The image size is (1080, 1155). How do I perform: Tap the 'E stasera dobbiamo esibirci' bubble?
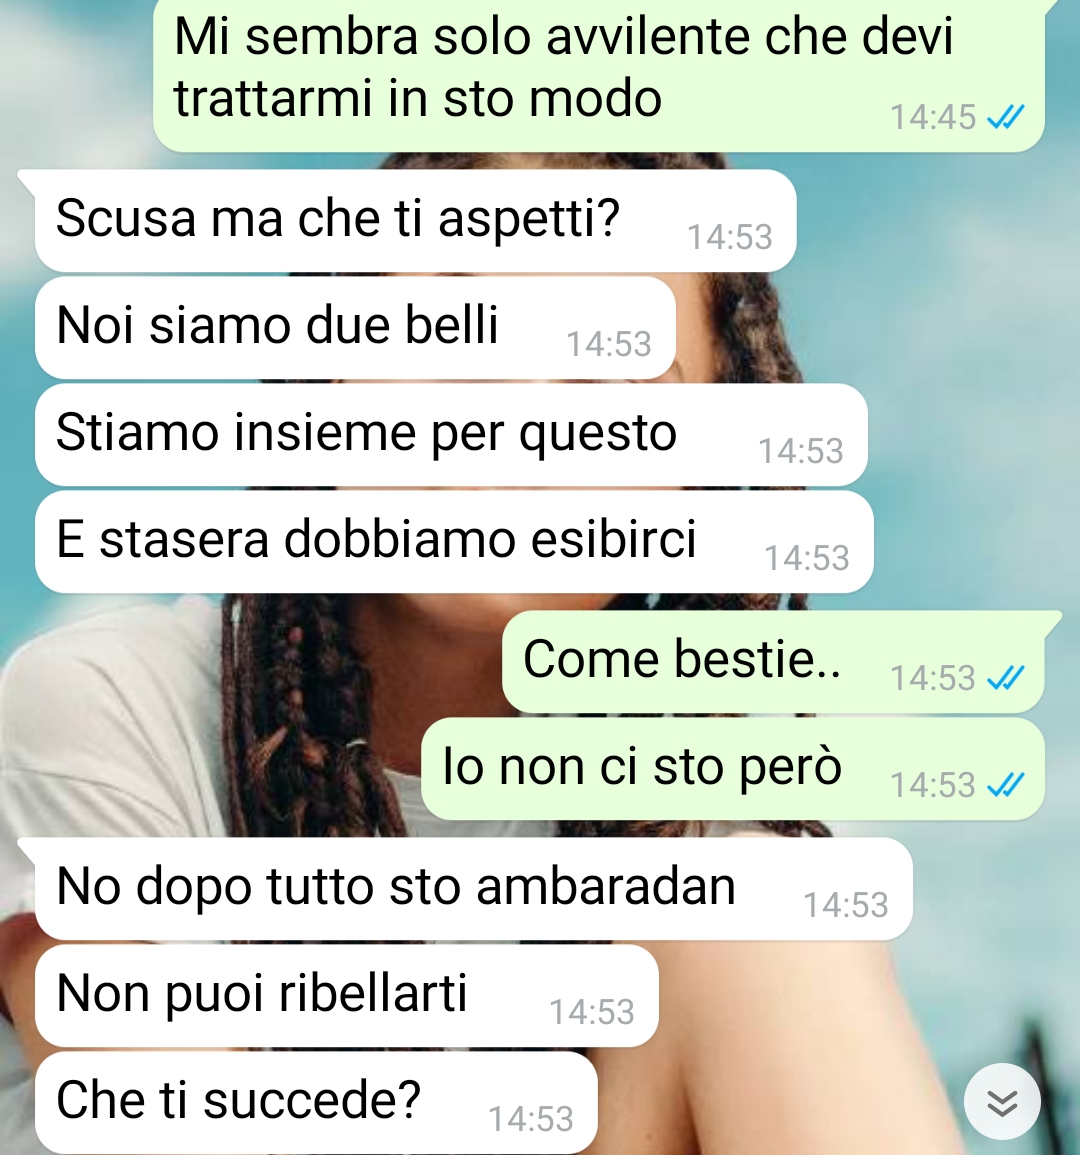click(454, 541)
